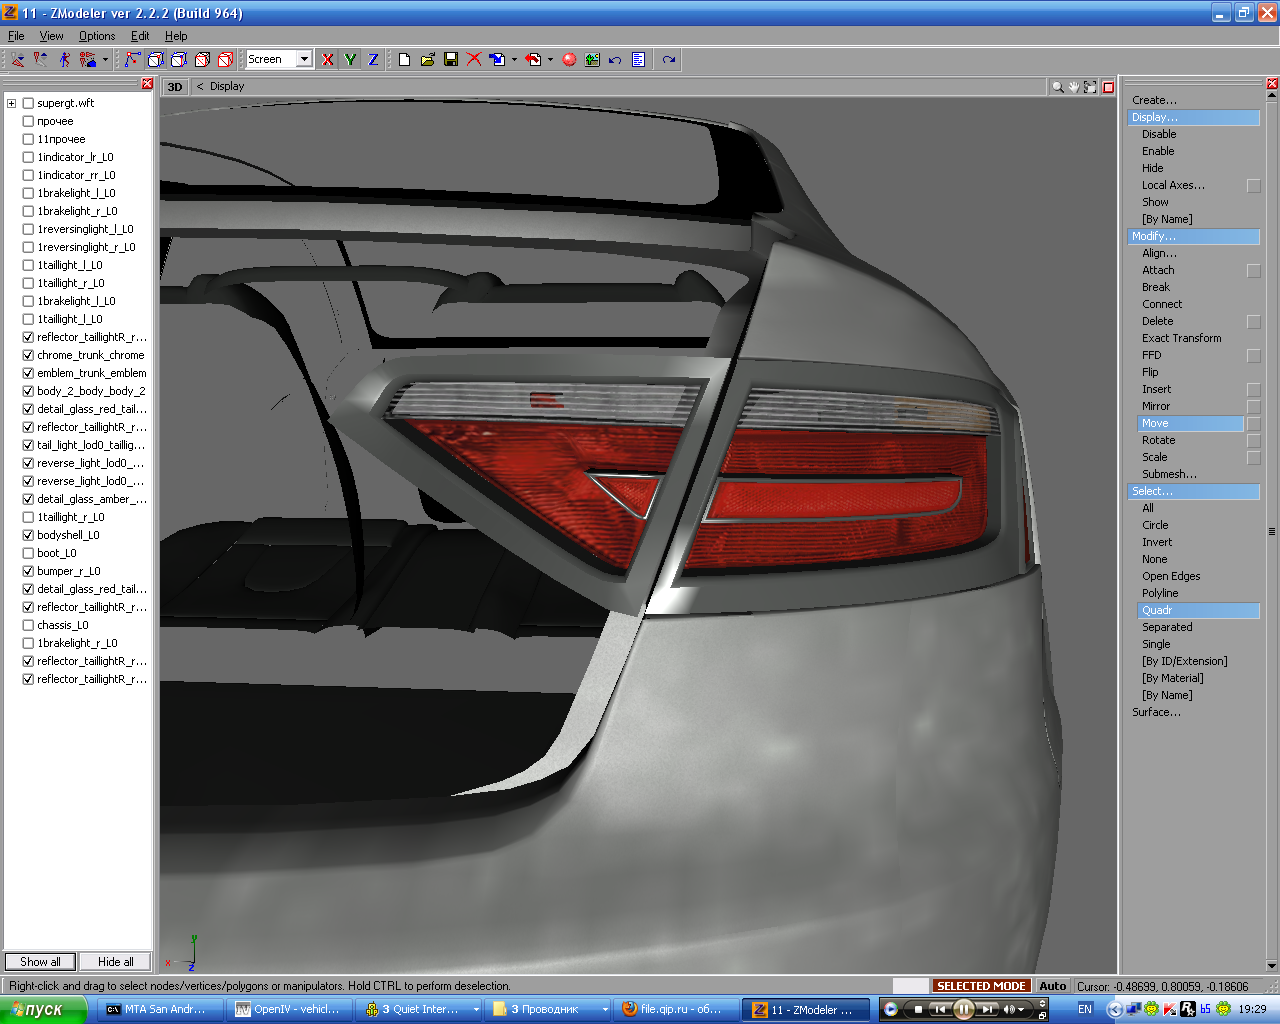This screenshot has width=1280, height=1024.
Task: Open the Screen axis space dropdown
Action: [304, 60]
